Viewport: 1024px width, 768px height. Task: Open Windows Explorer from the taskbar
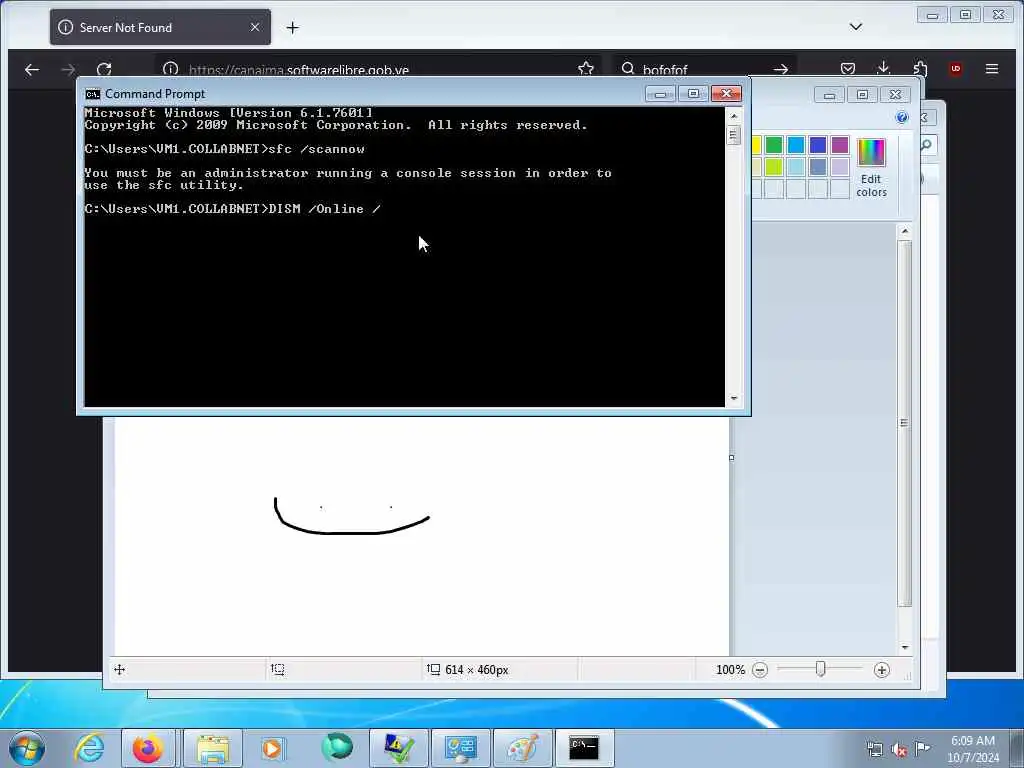coord(213,748)
